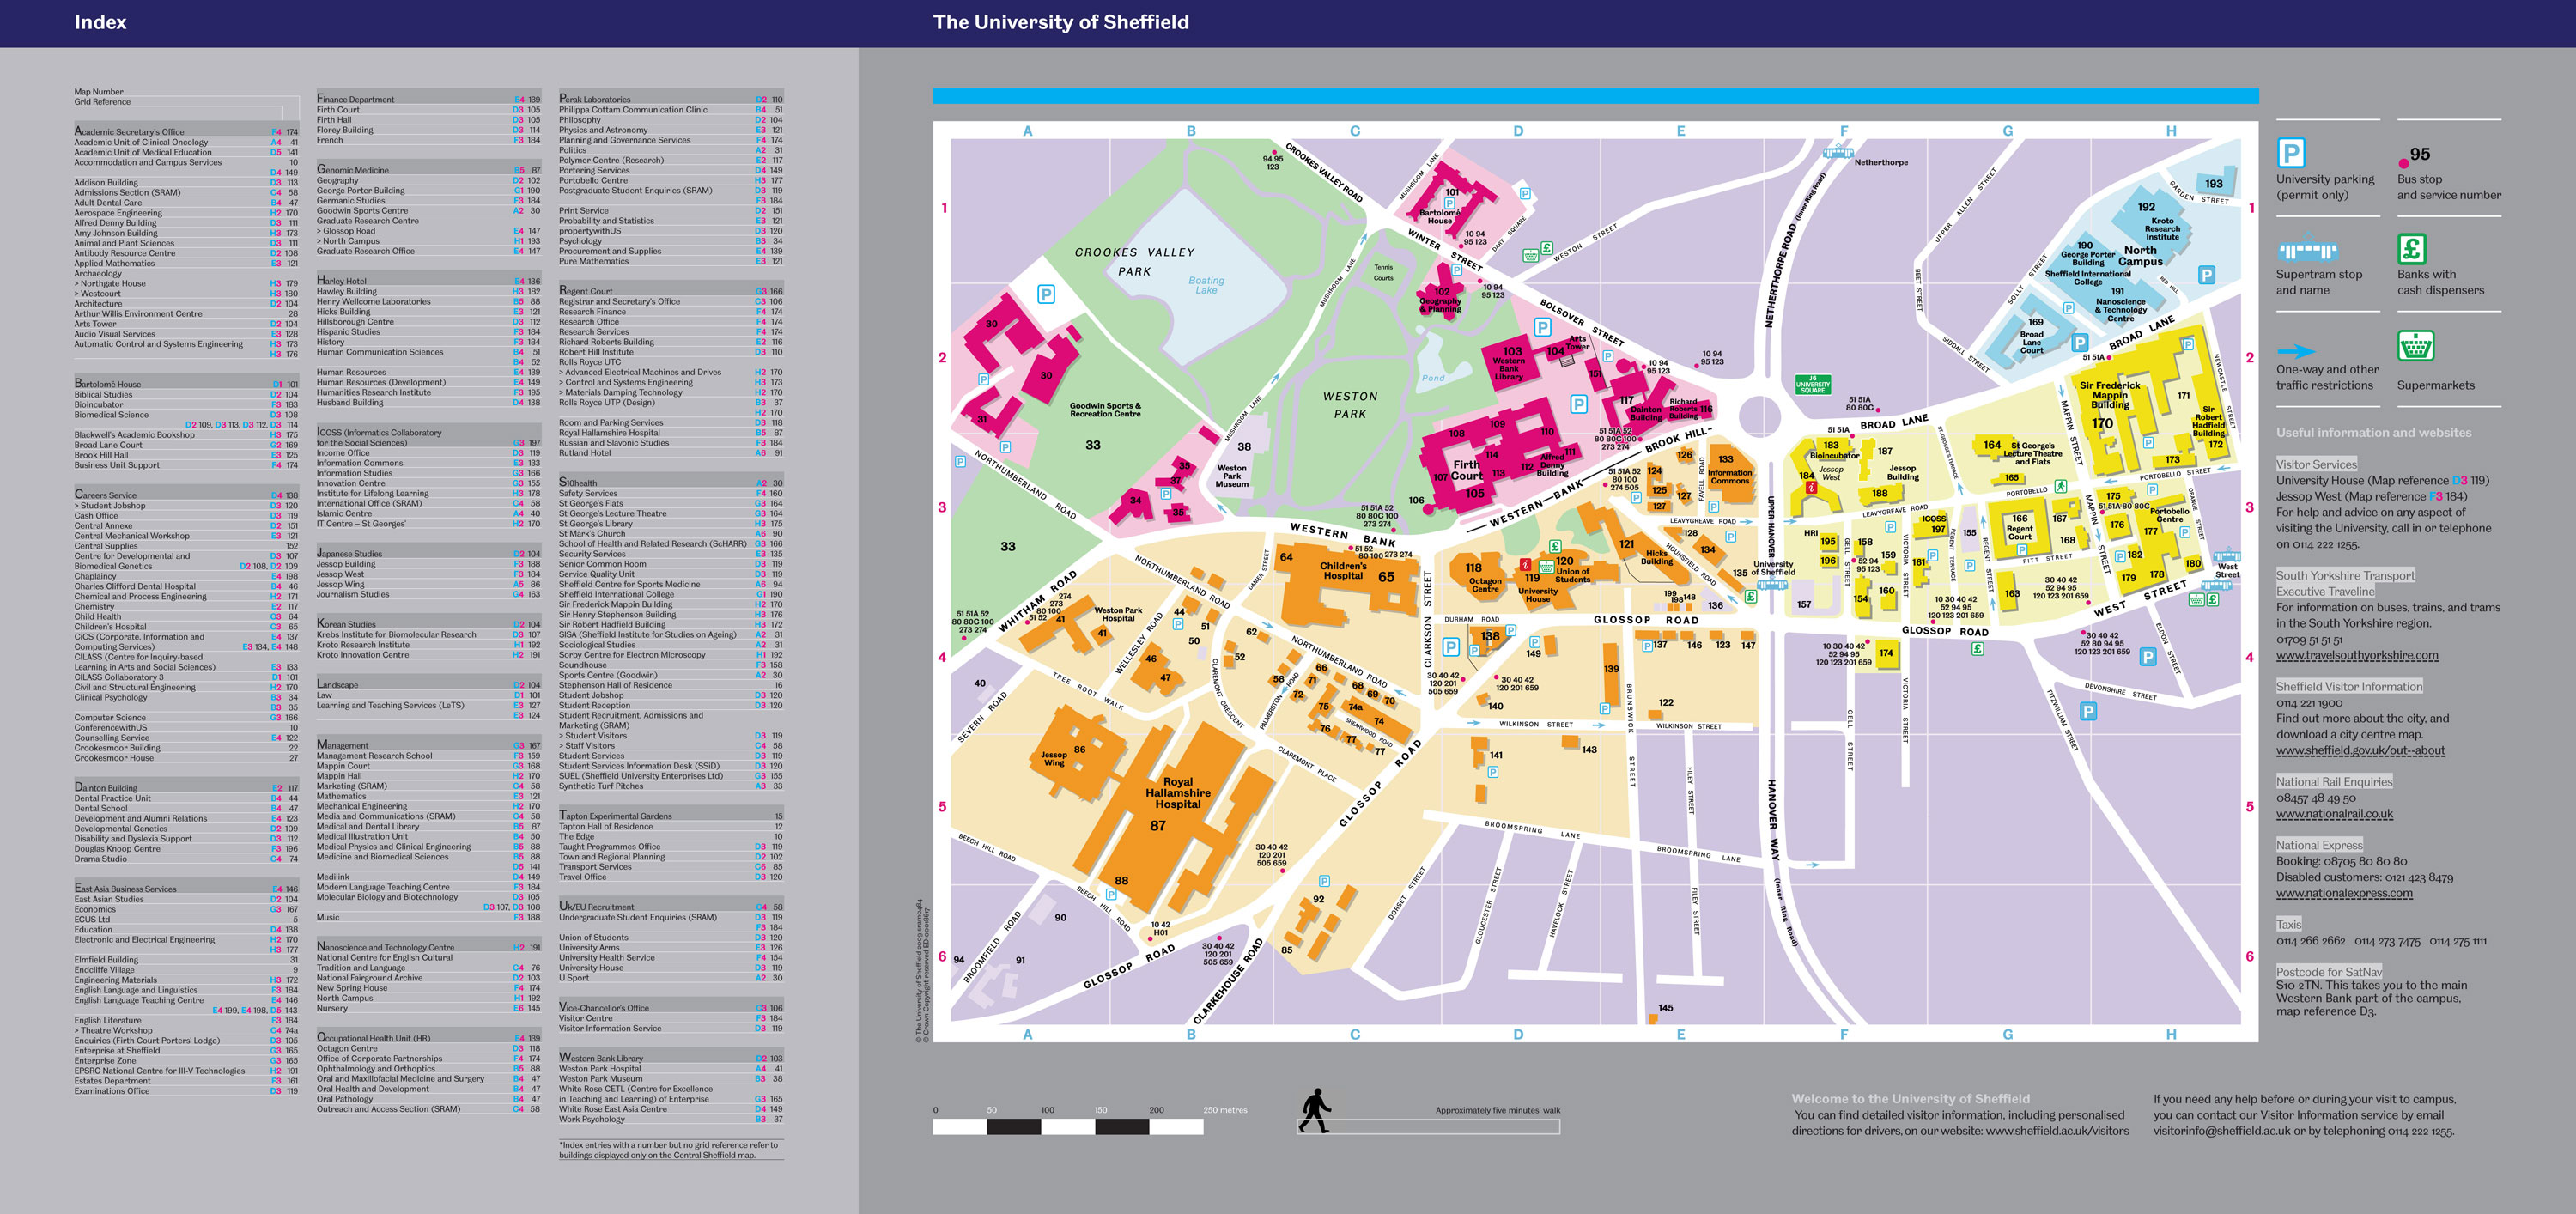
Task: Click the supermarket basket icon at Union of Students
Action: tap(1547, 567)
